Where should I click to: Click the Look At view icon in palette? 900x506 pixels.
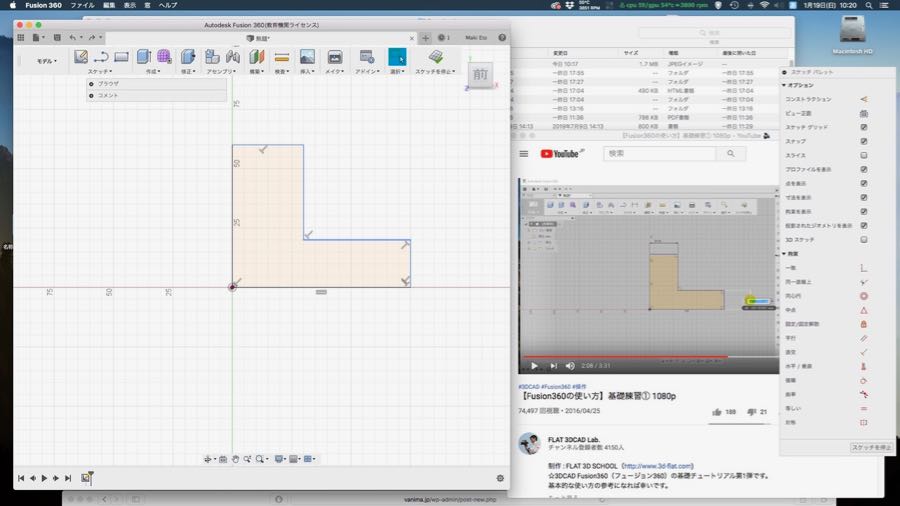[x=863, y=114]
